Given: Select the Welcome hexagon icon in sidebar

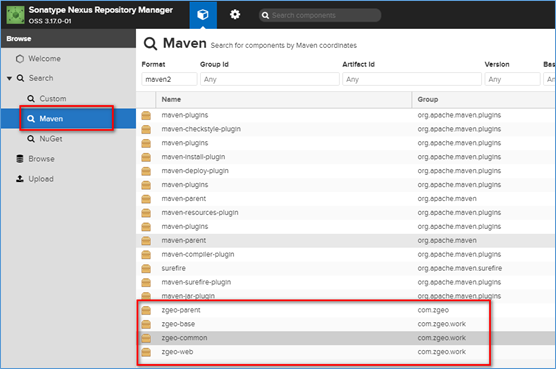Looking at the screenshot, I should pos(20,58).
